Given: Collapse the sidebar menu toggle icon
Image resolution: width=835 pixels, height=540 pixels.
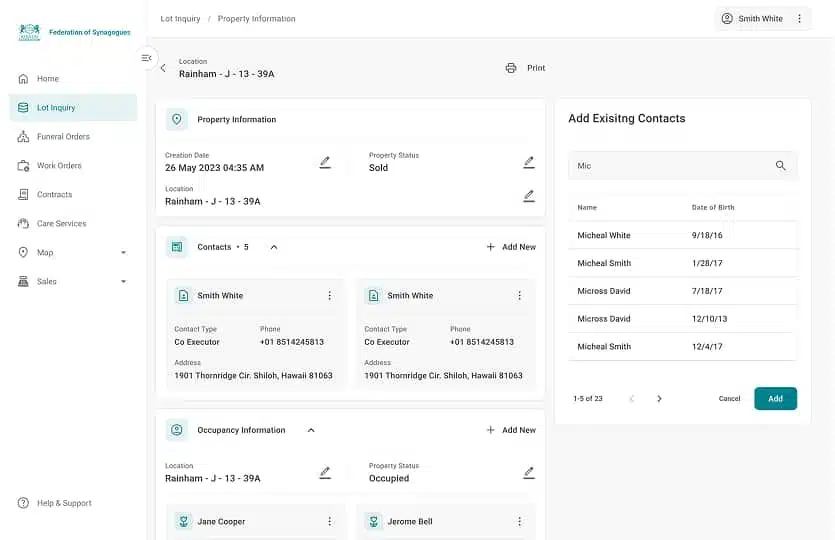Looking at the screenshot, I should tap(146, 58).
